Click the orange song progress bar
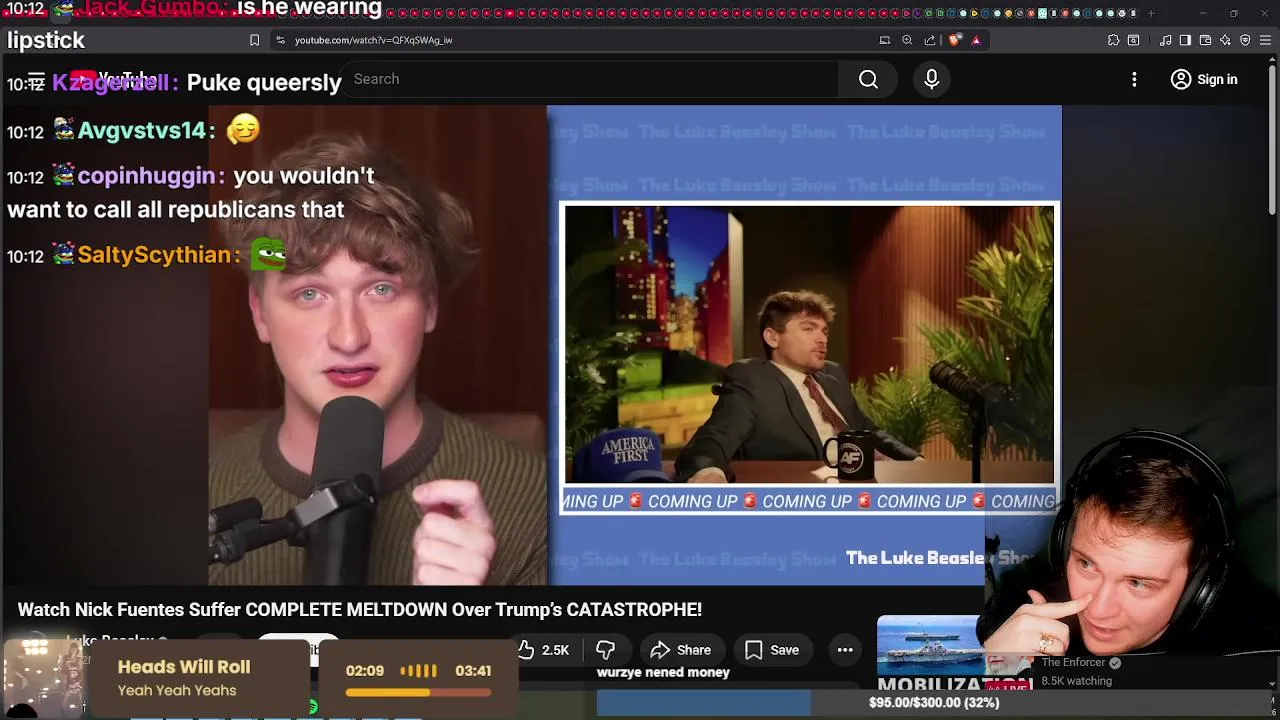 coord(418,693)
